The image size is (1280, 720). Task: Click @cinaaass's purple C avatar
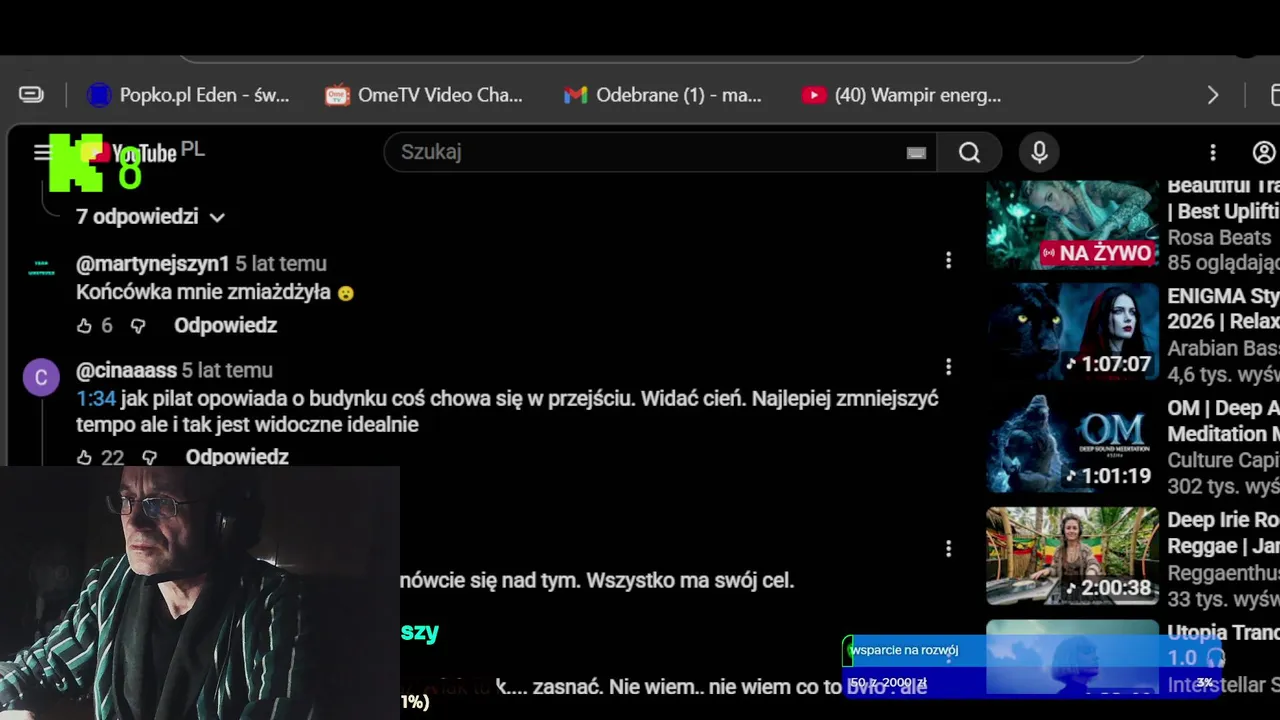[41, 378]
